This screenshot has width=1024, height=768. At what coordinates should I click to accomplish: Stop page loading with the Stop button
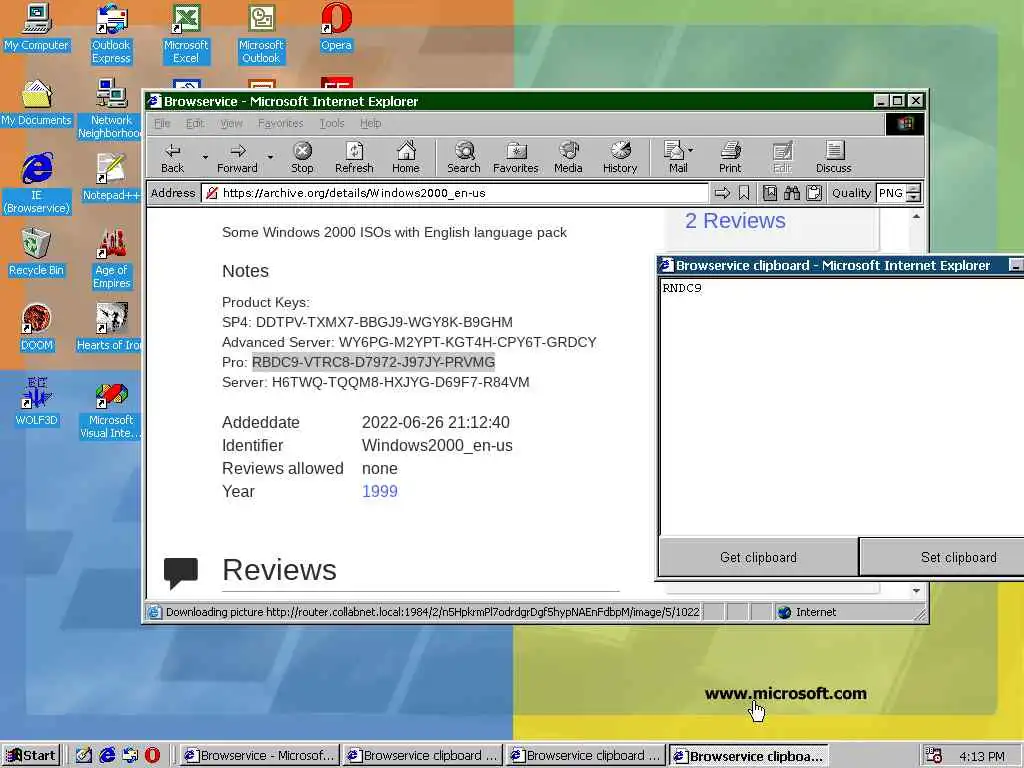coord(302,158)
